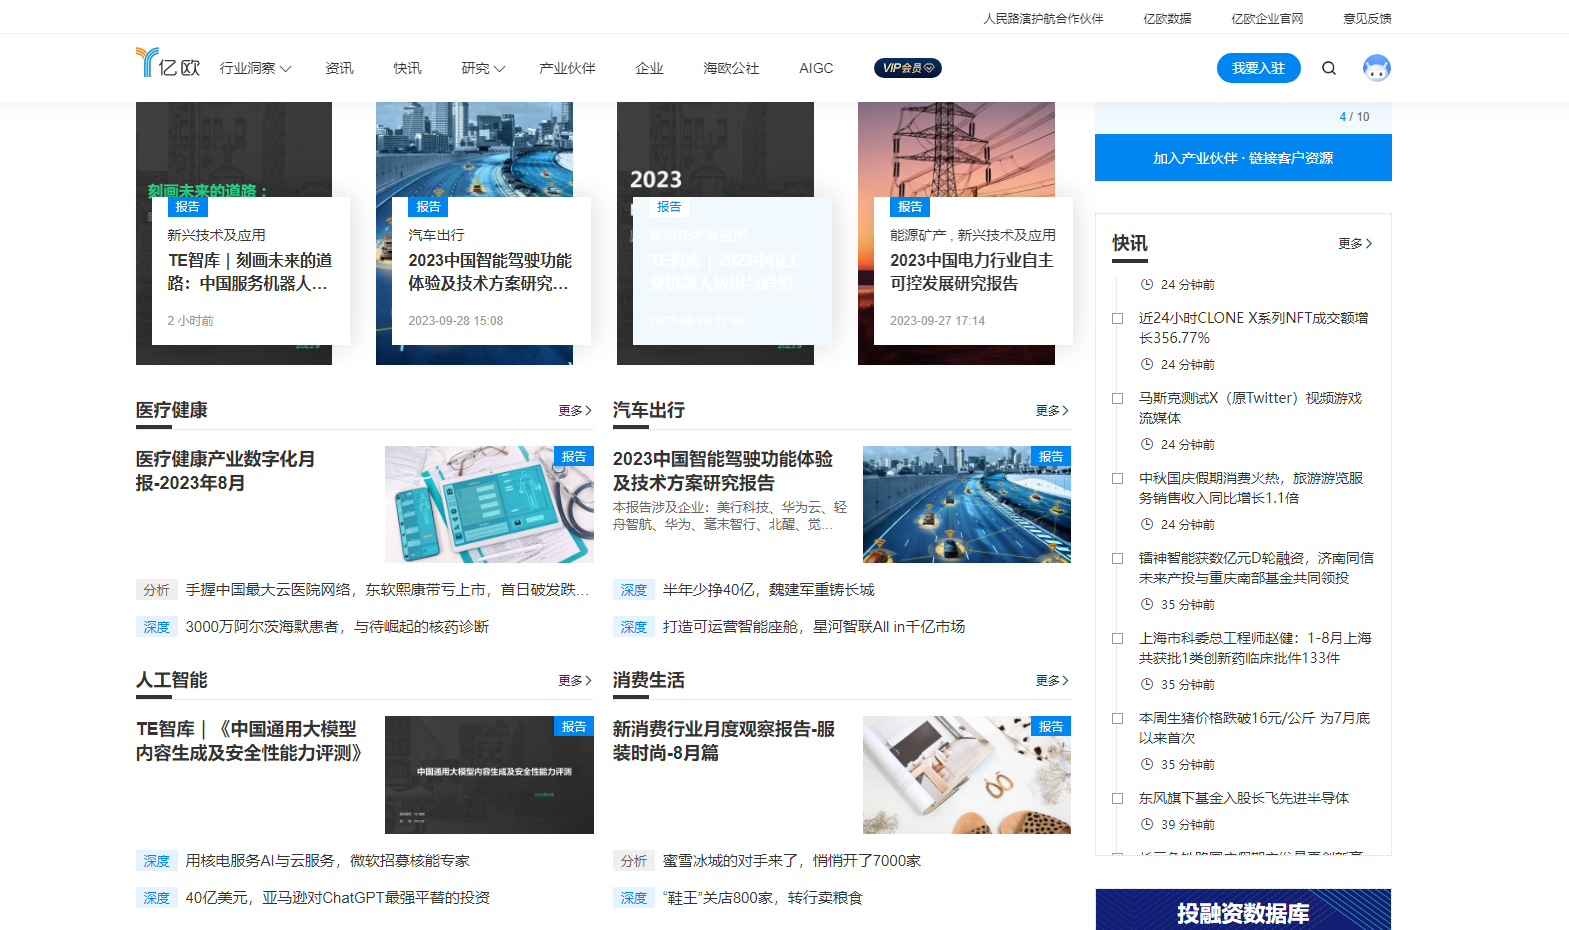Toggle the marker beside 东风旗下基金 news
Image resolution: width=1569 pixels, height=930 pixels.
1118,798
